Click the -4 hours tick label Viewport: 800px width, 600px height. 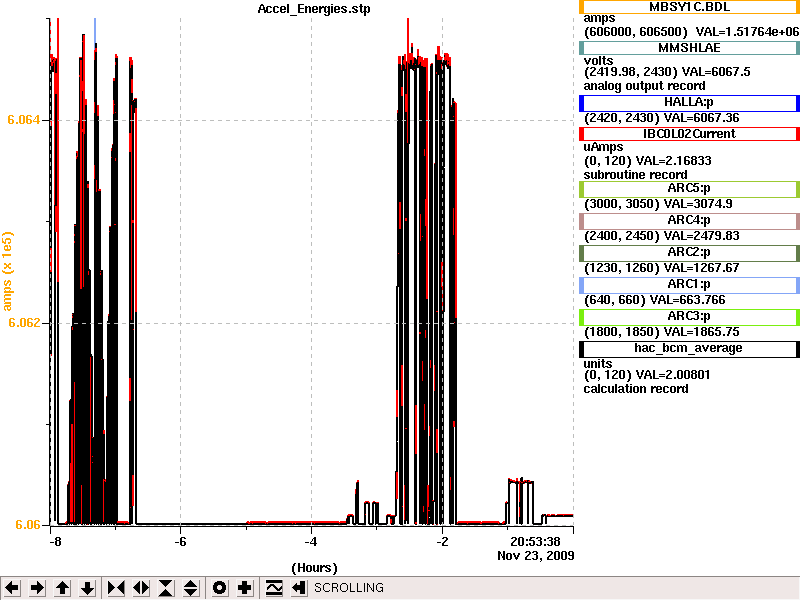click(x=311, y=541)
